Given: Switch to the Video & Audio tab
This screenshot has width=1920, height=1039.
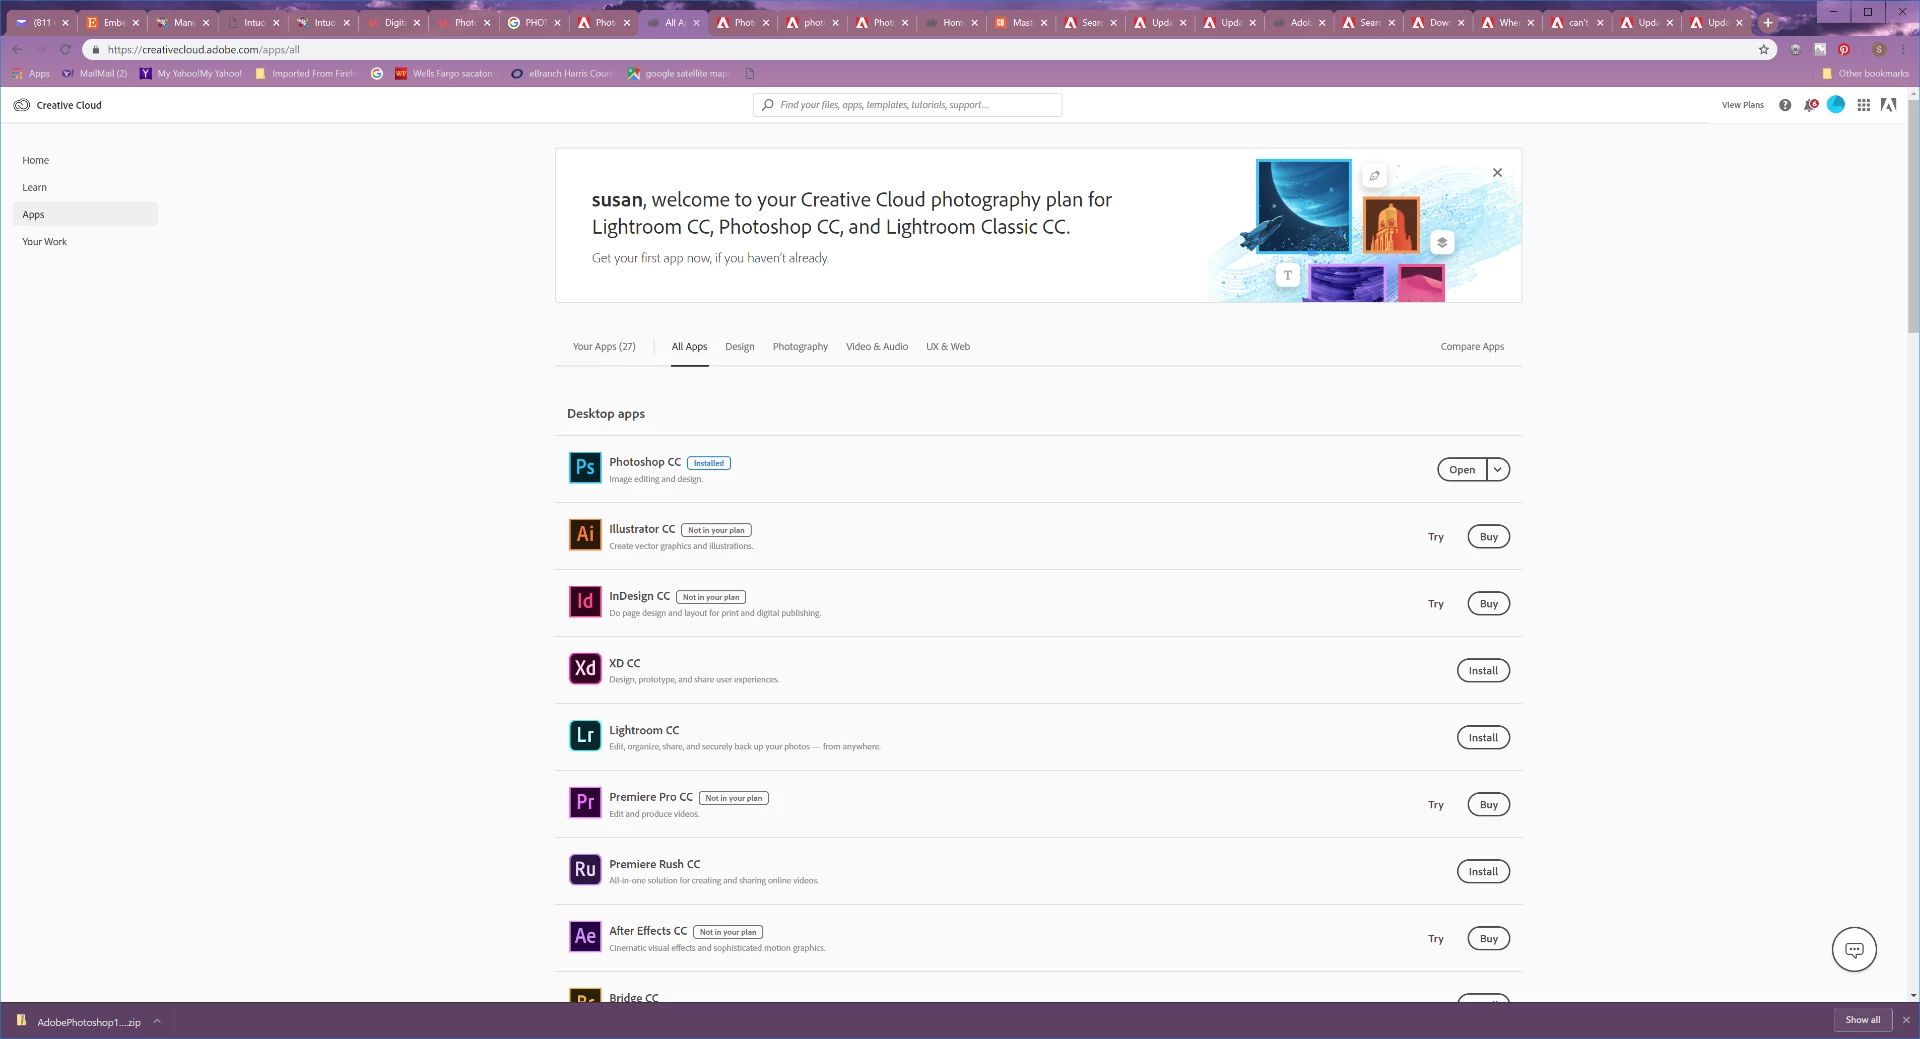Looking at the screenshot, I should [x=877, y=347].
